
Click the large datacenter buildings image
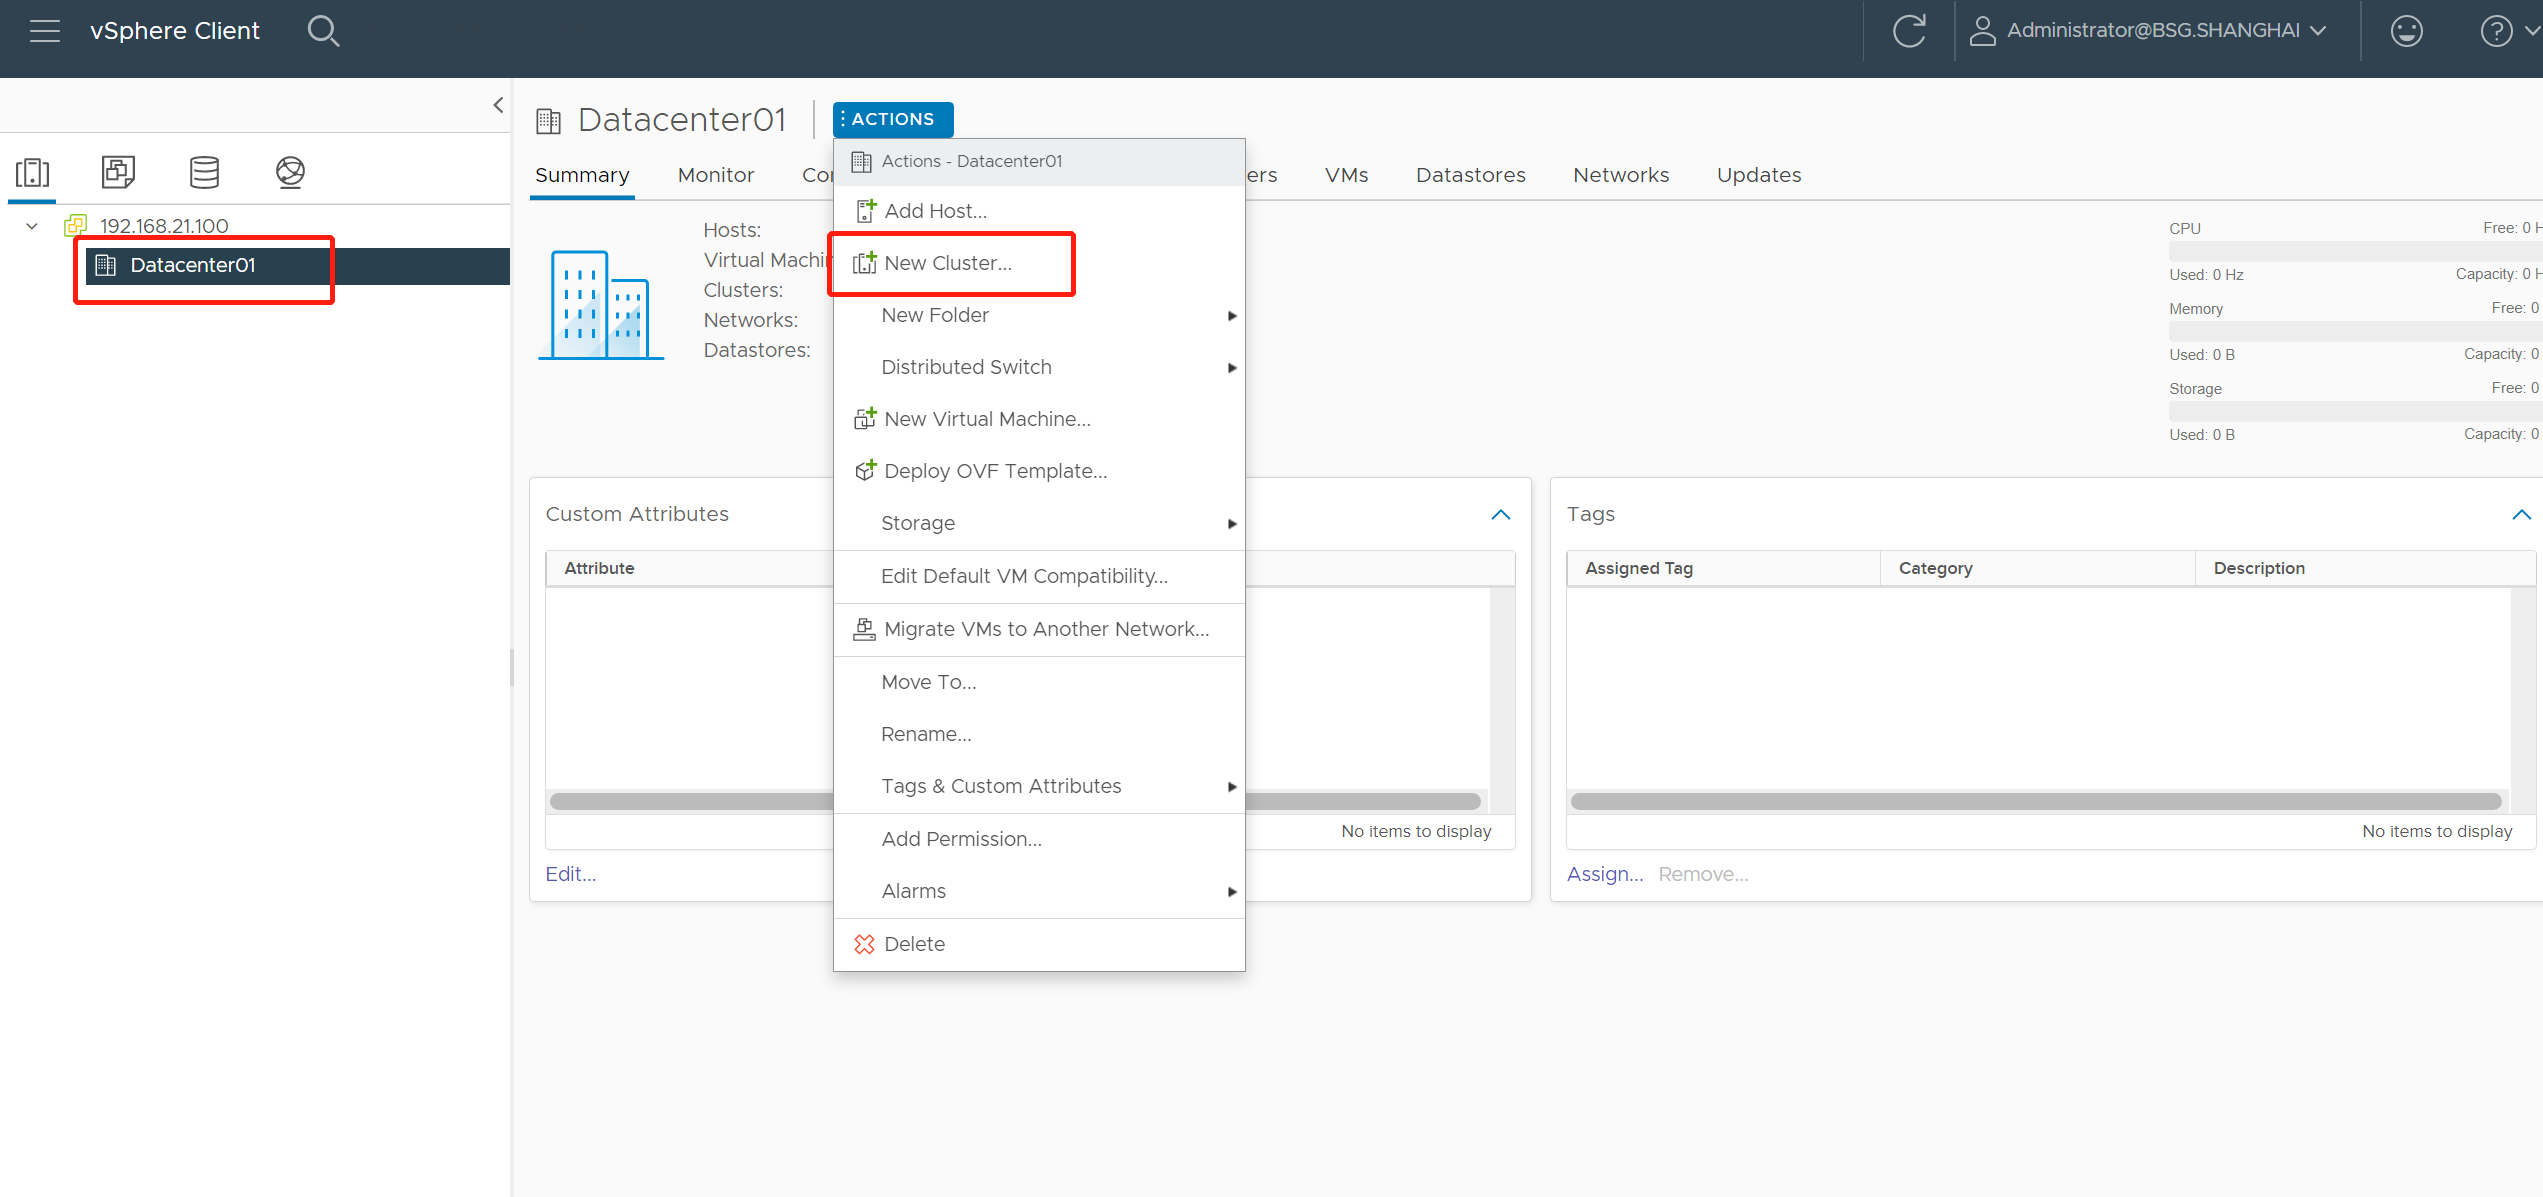[x=601, y=305]
